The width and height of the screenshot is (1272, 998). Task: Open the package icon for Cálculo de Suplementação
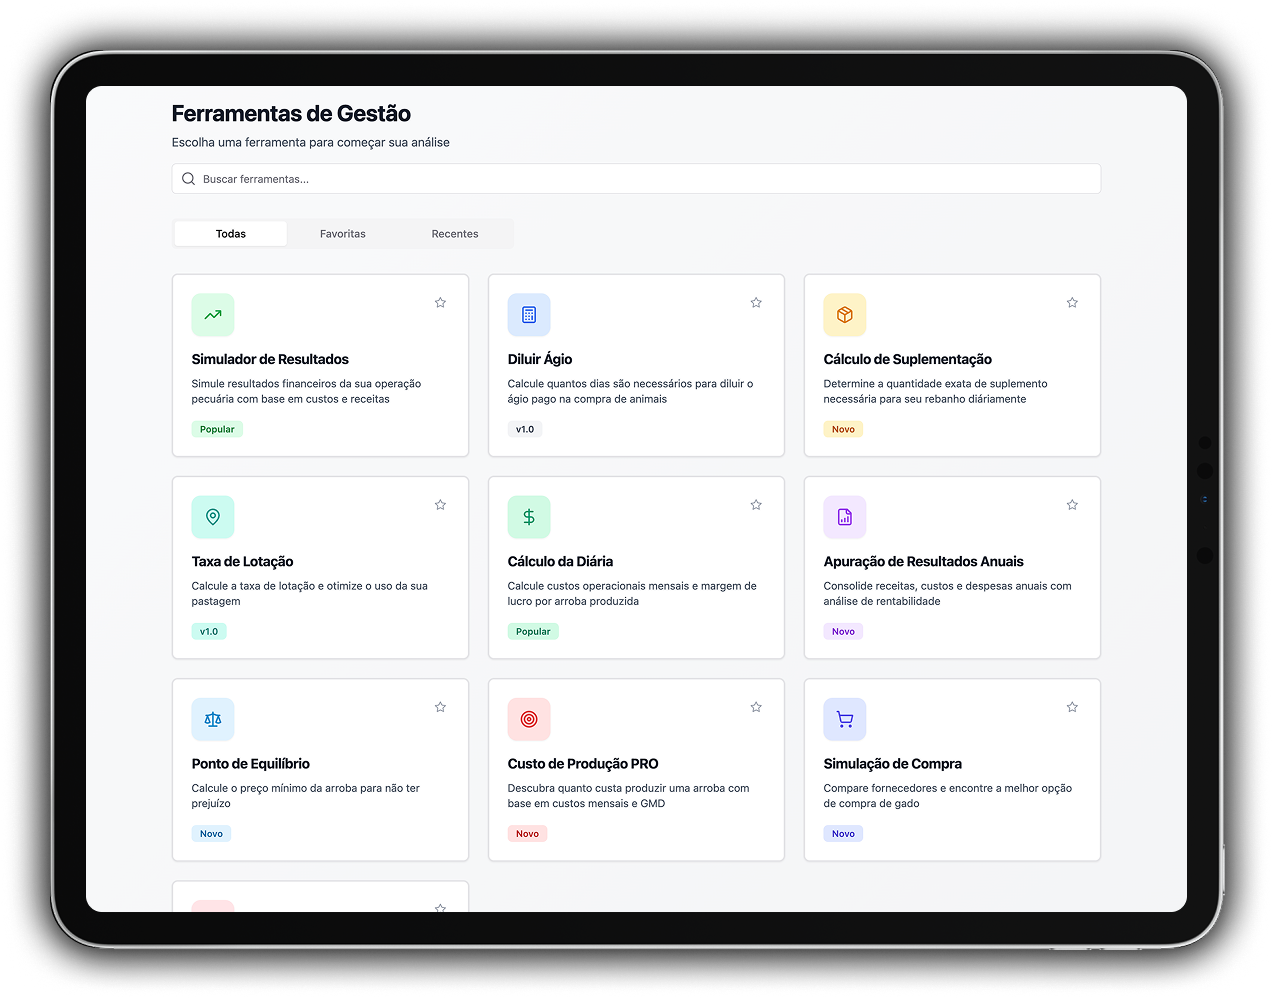(x=844, y=314)
